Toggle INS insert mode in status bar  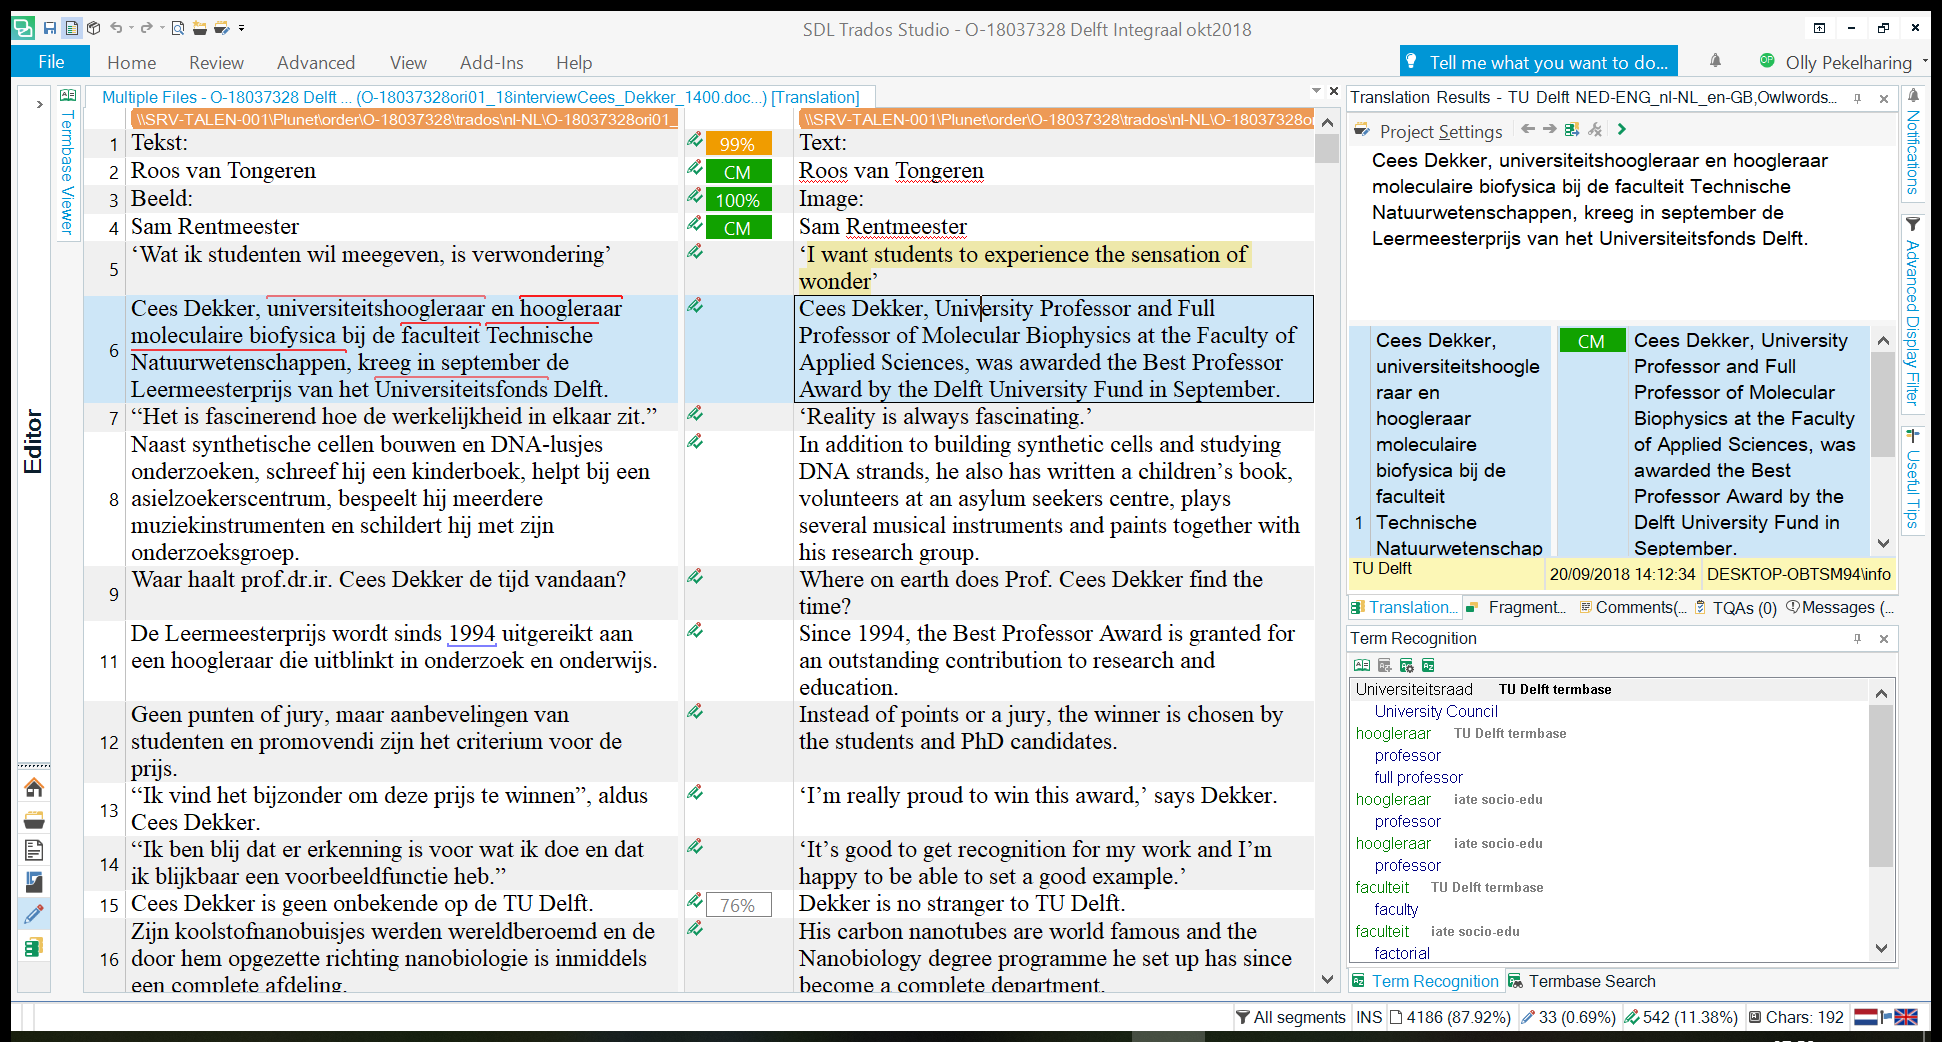pyautogui.click(x=1369, y=1017)
